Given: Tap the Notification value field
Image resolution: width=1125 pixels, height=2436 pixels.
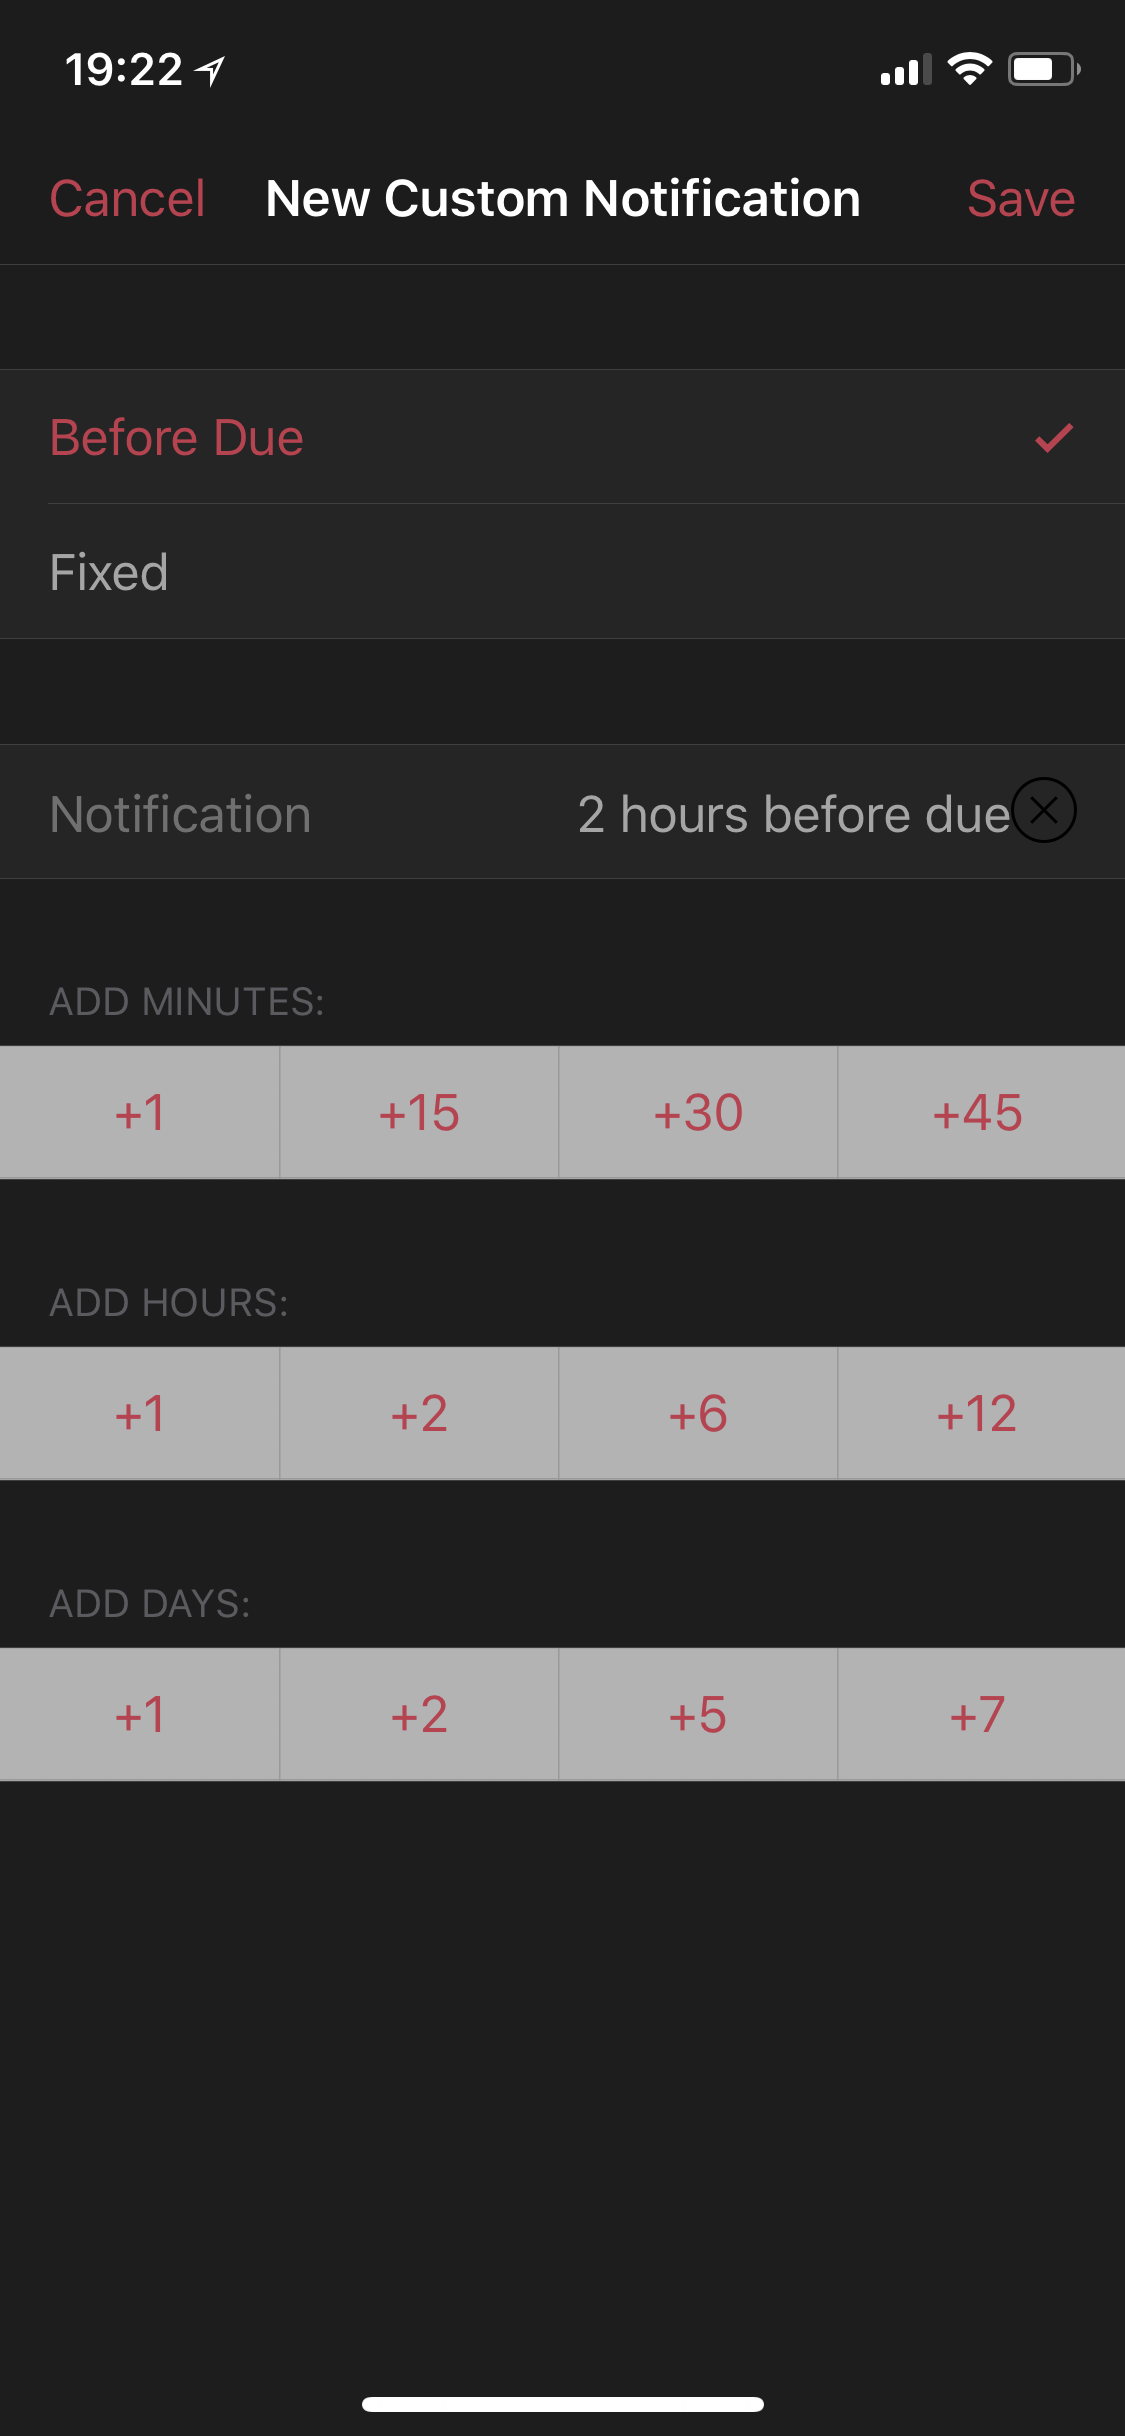Looking at the screenshot, I should click(x=793, y=814).
